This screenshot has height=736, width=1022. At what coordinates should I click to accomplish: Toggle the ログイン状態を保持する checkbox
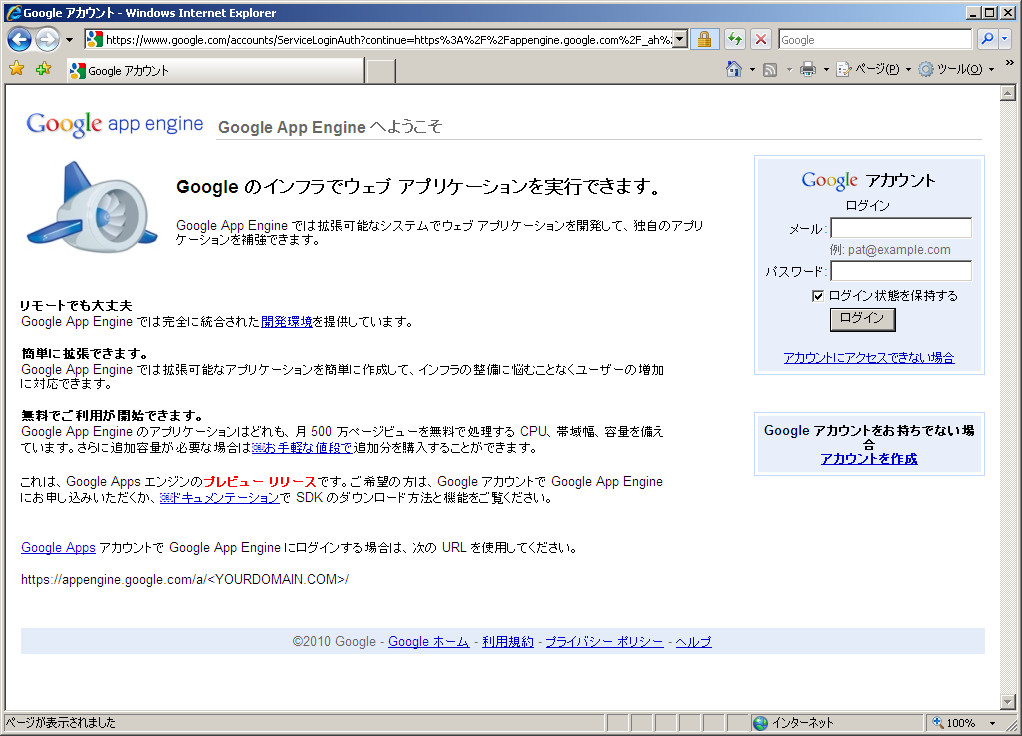coord(818,296)
